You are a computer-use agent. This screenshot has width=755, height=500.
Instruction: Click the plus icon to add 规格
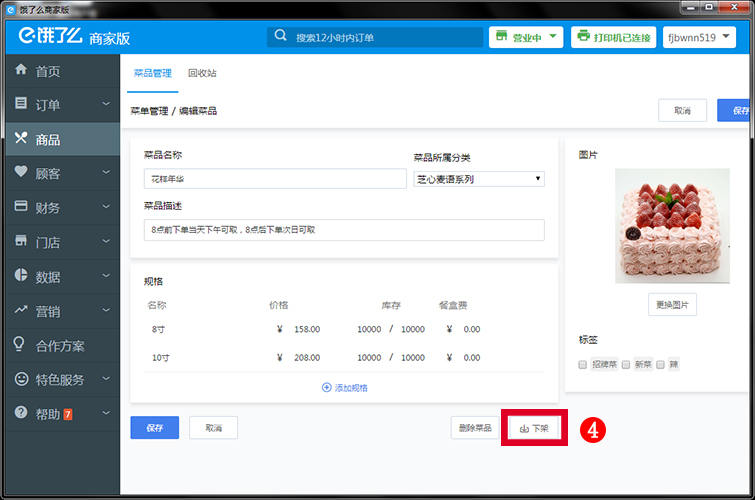pyautogui.click(x=326, y=387)
